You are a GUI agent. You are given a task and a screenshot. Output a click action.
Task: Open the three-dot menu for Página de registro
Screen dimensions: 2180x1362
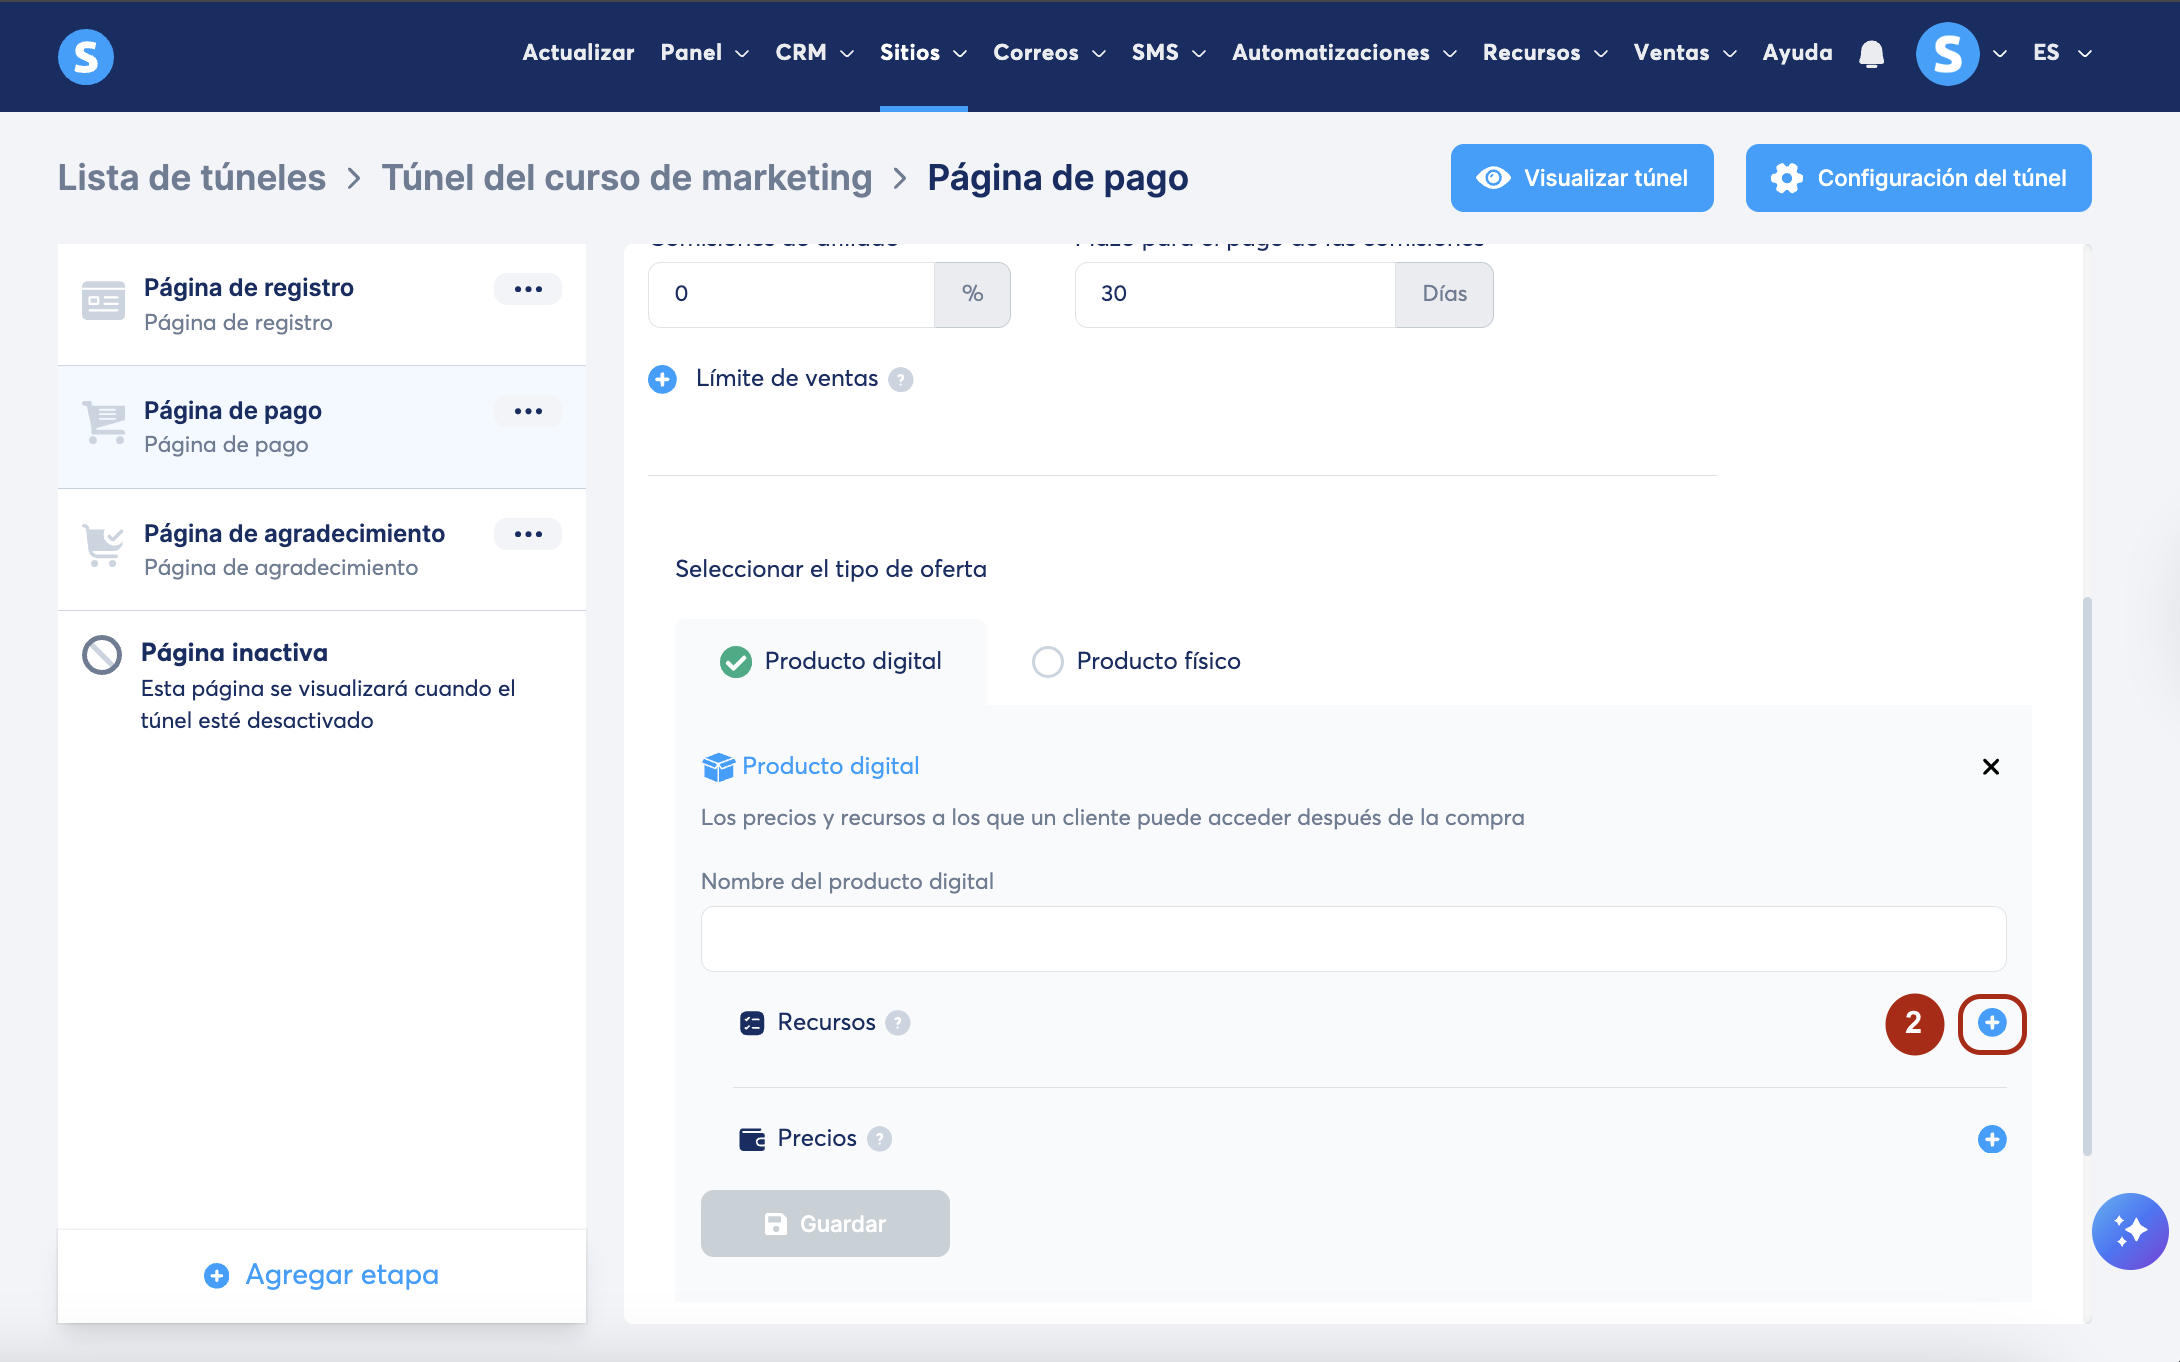(x=528, y=289)
